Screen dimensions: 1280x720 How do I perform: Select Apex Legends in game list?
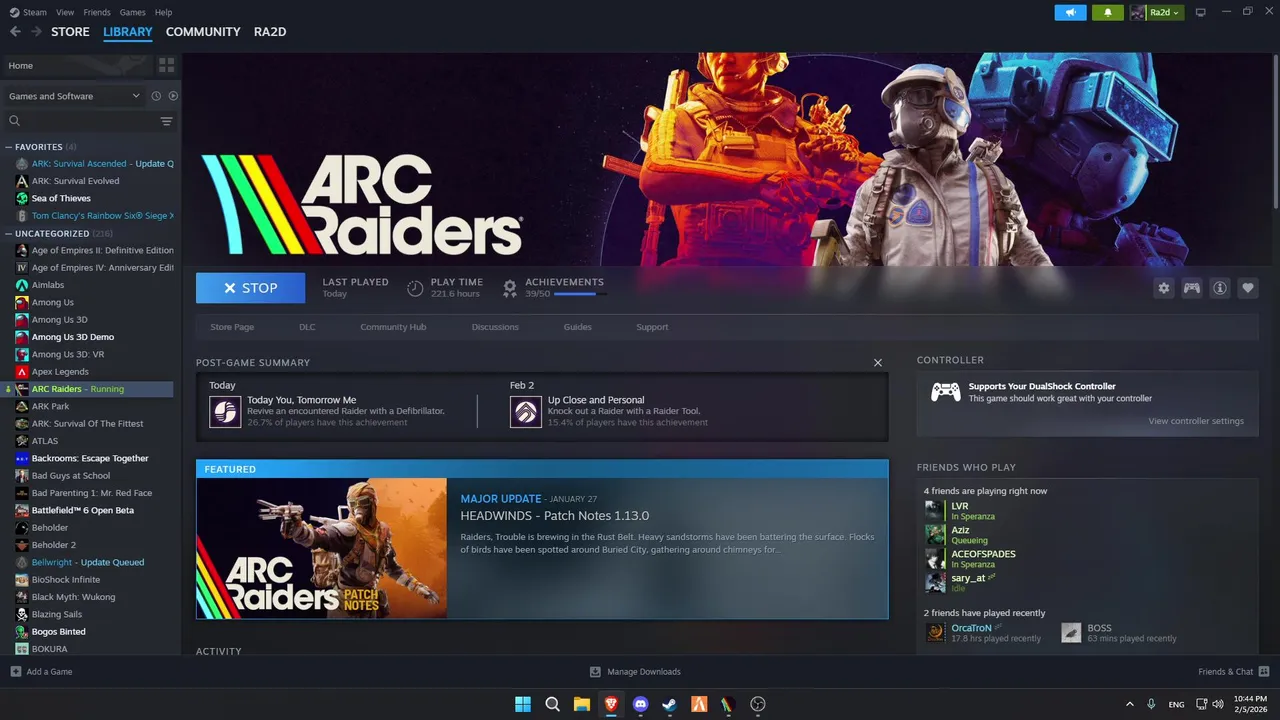(x=60, y=371)
